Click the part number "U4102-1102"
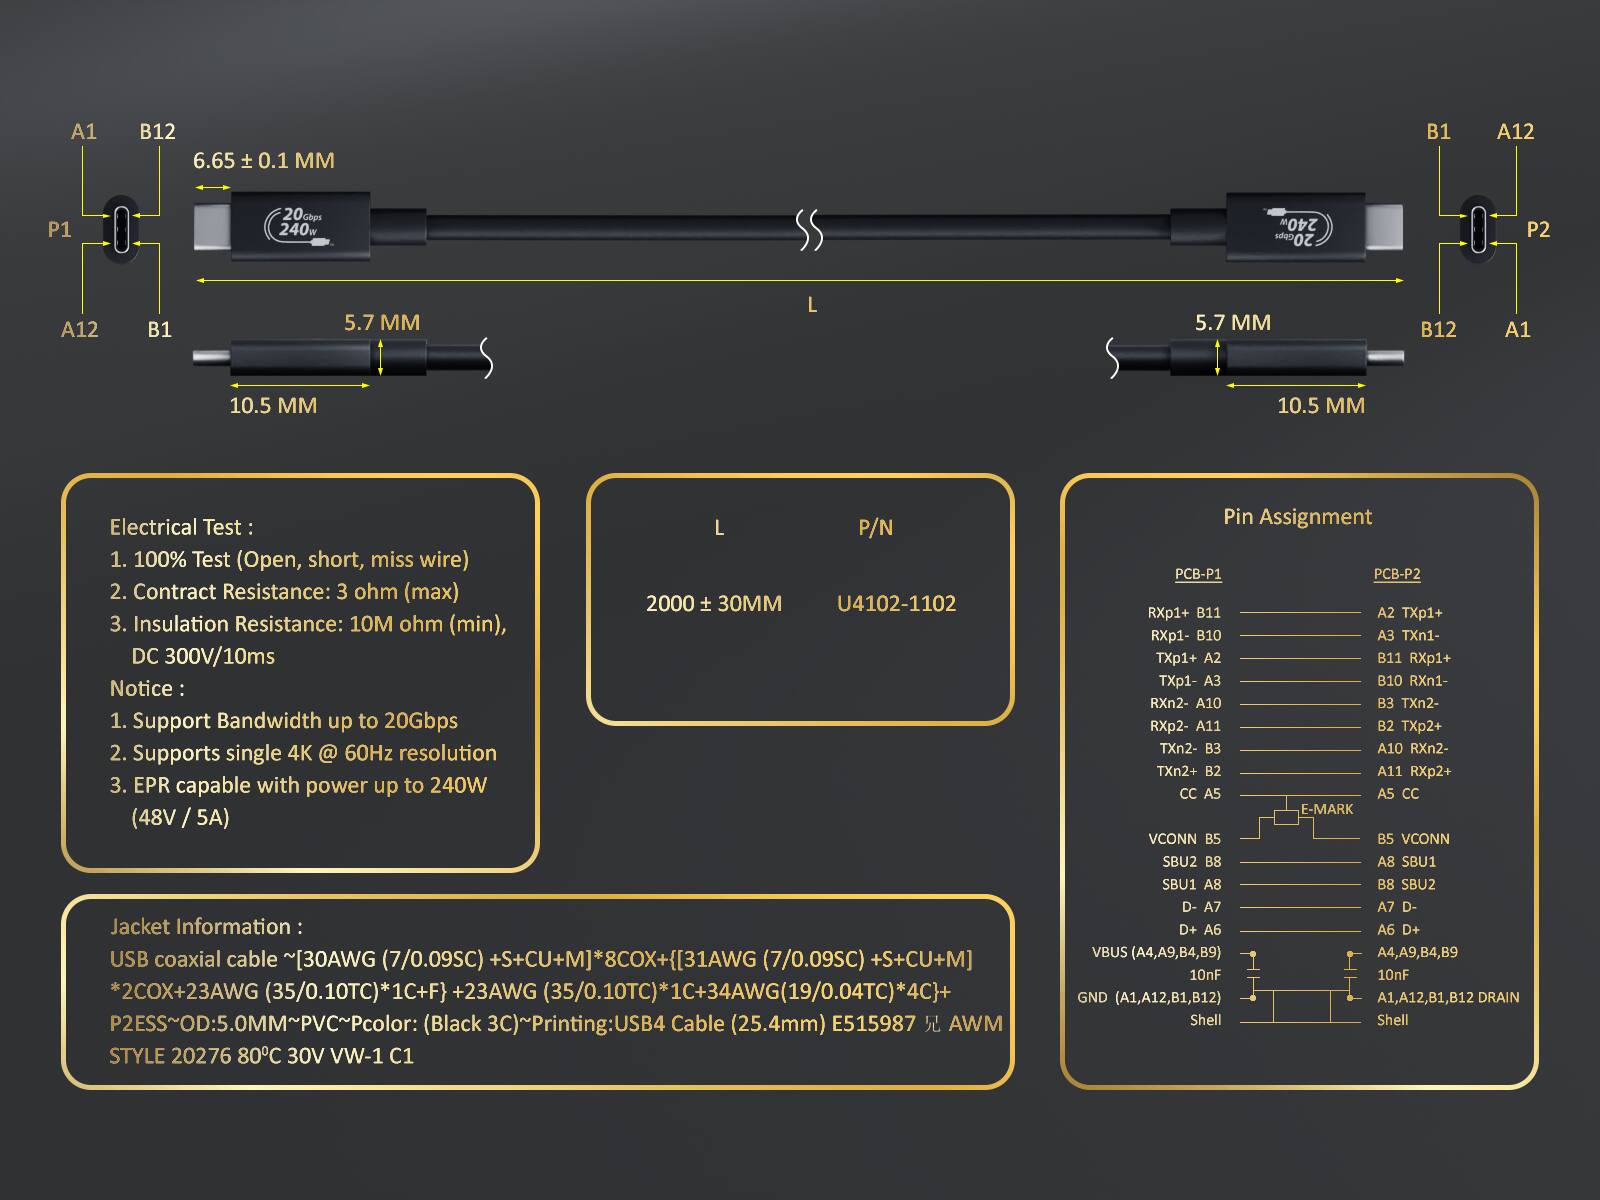This screenshot has height=1200, width=1600. (x=896, y=603)
